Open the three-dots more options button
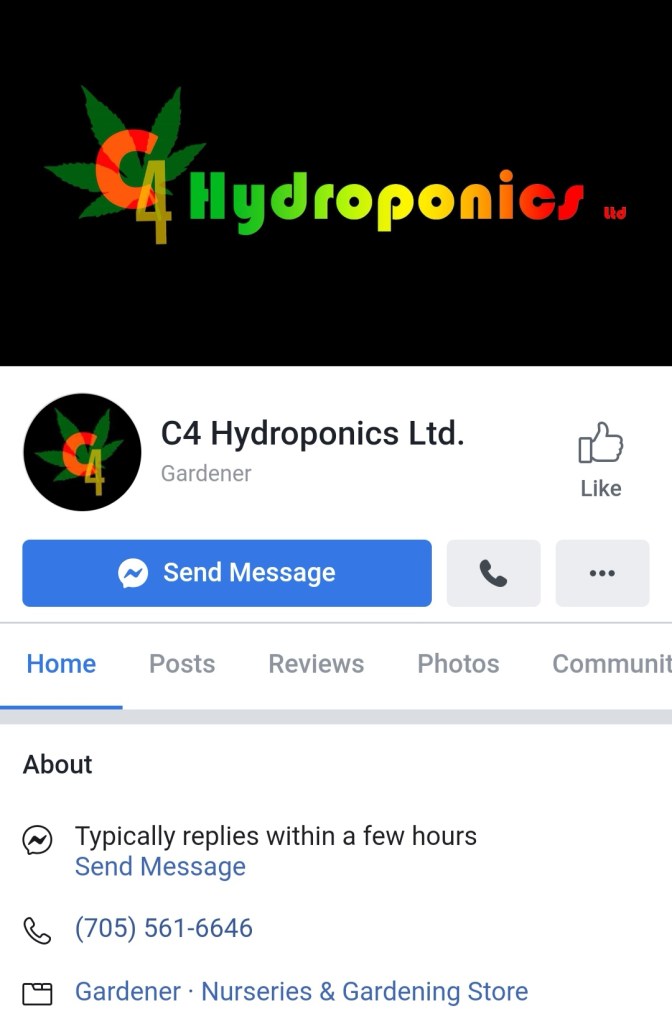Image resolution: width=672 pixels, height=1021 pixels. click(602, 573)
